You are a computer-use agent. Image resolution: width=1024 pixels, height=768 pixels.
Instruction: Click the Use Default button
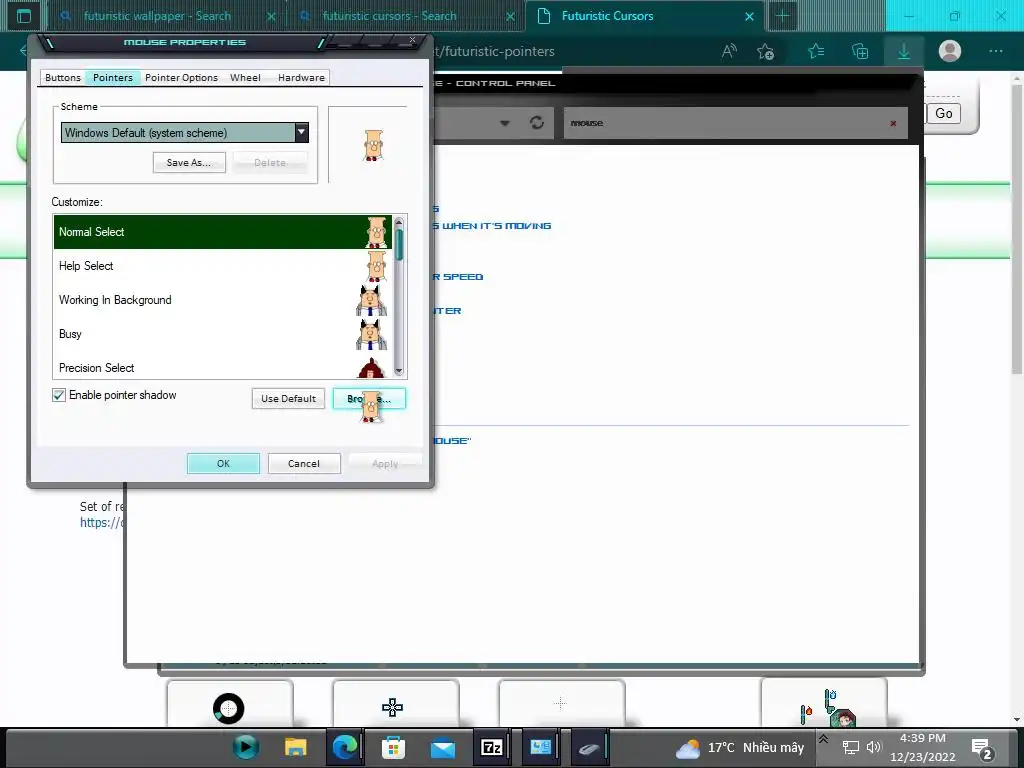coord(288,398)
